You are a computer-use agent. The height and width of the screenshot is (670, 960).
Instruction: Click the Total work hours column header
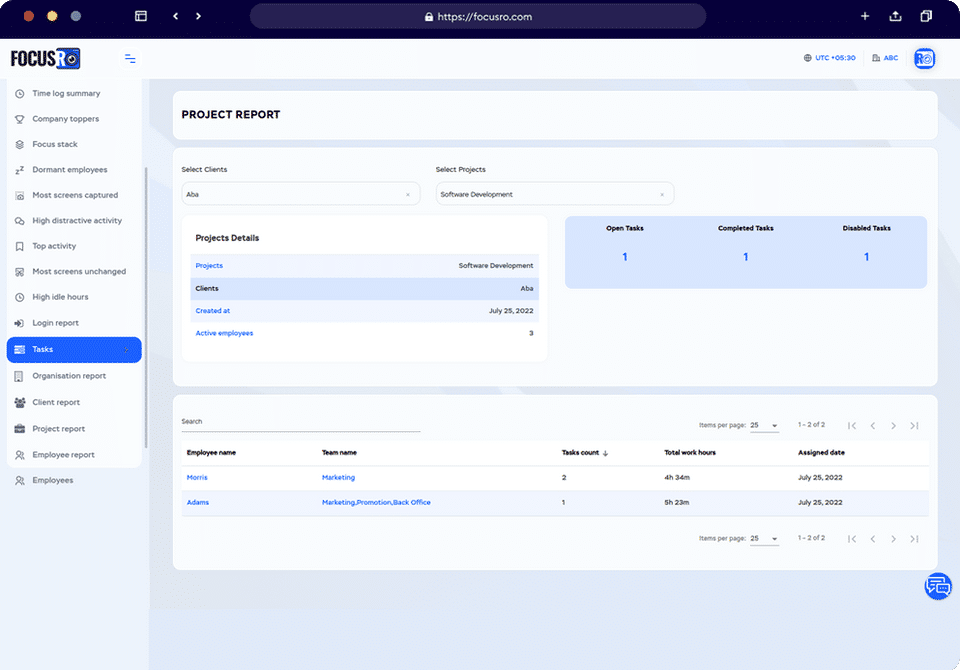point(690,453)
